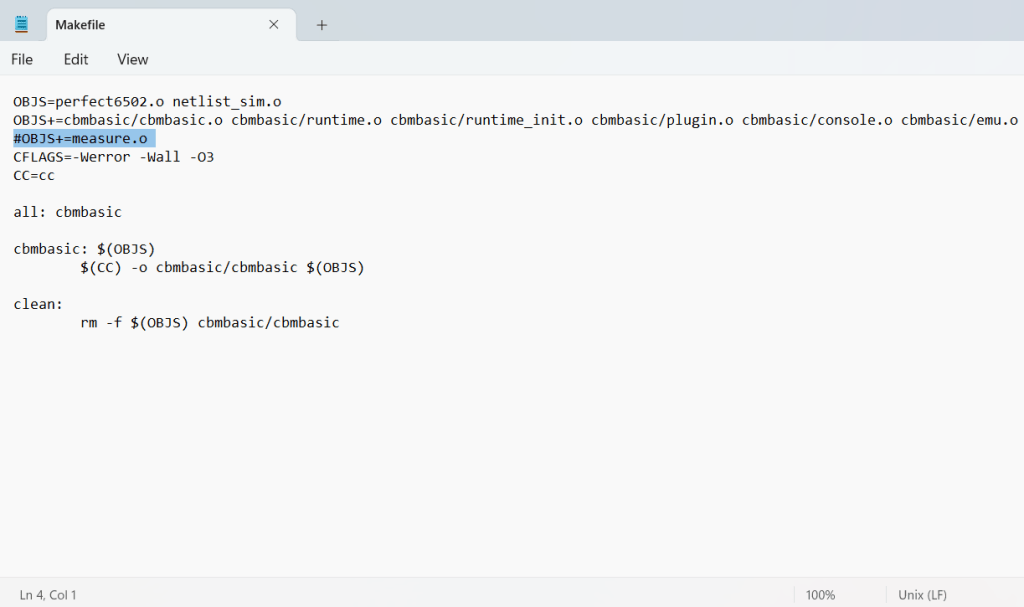Switch to the Makefile tab
The width and height of the screenshot is (1024, 607).
[x=150, y=25]
